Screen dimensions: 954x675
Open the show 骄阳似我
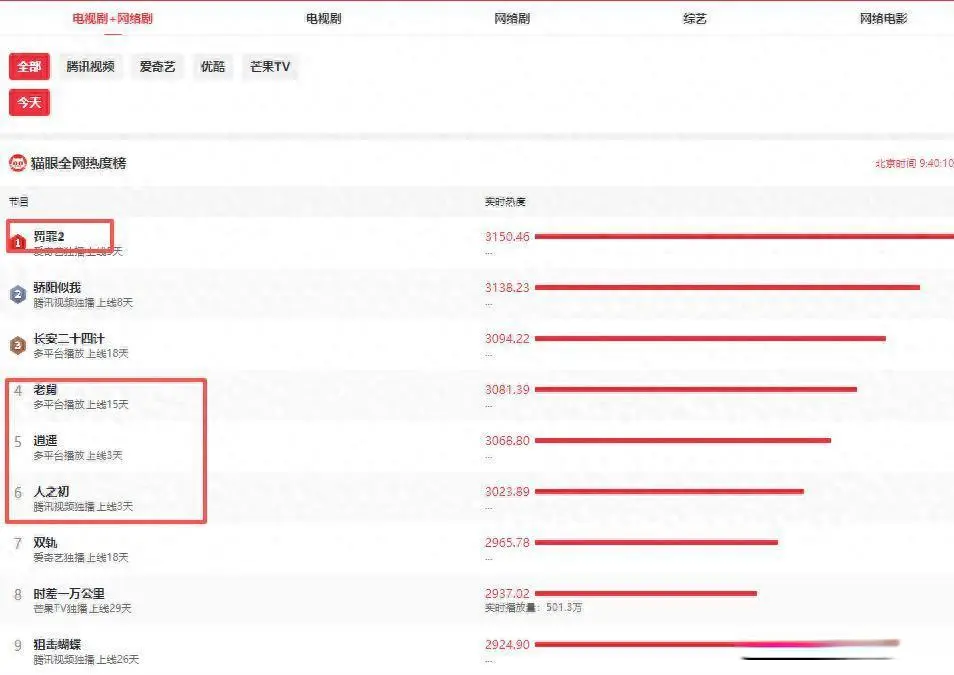[x=57, y=287]
